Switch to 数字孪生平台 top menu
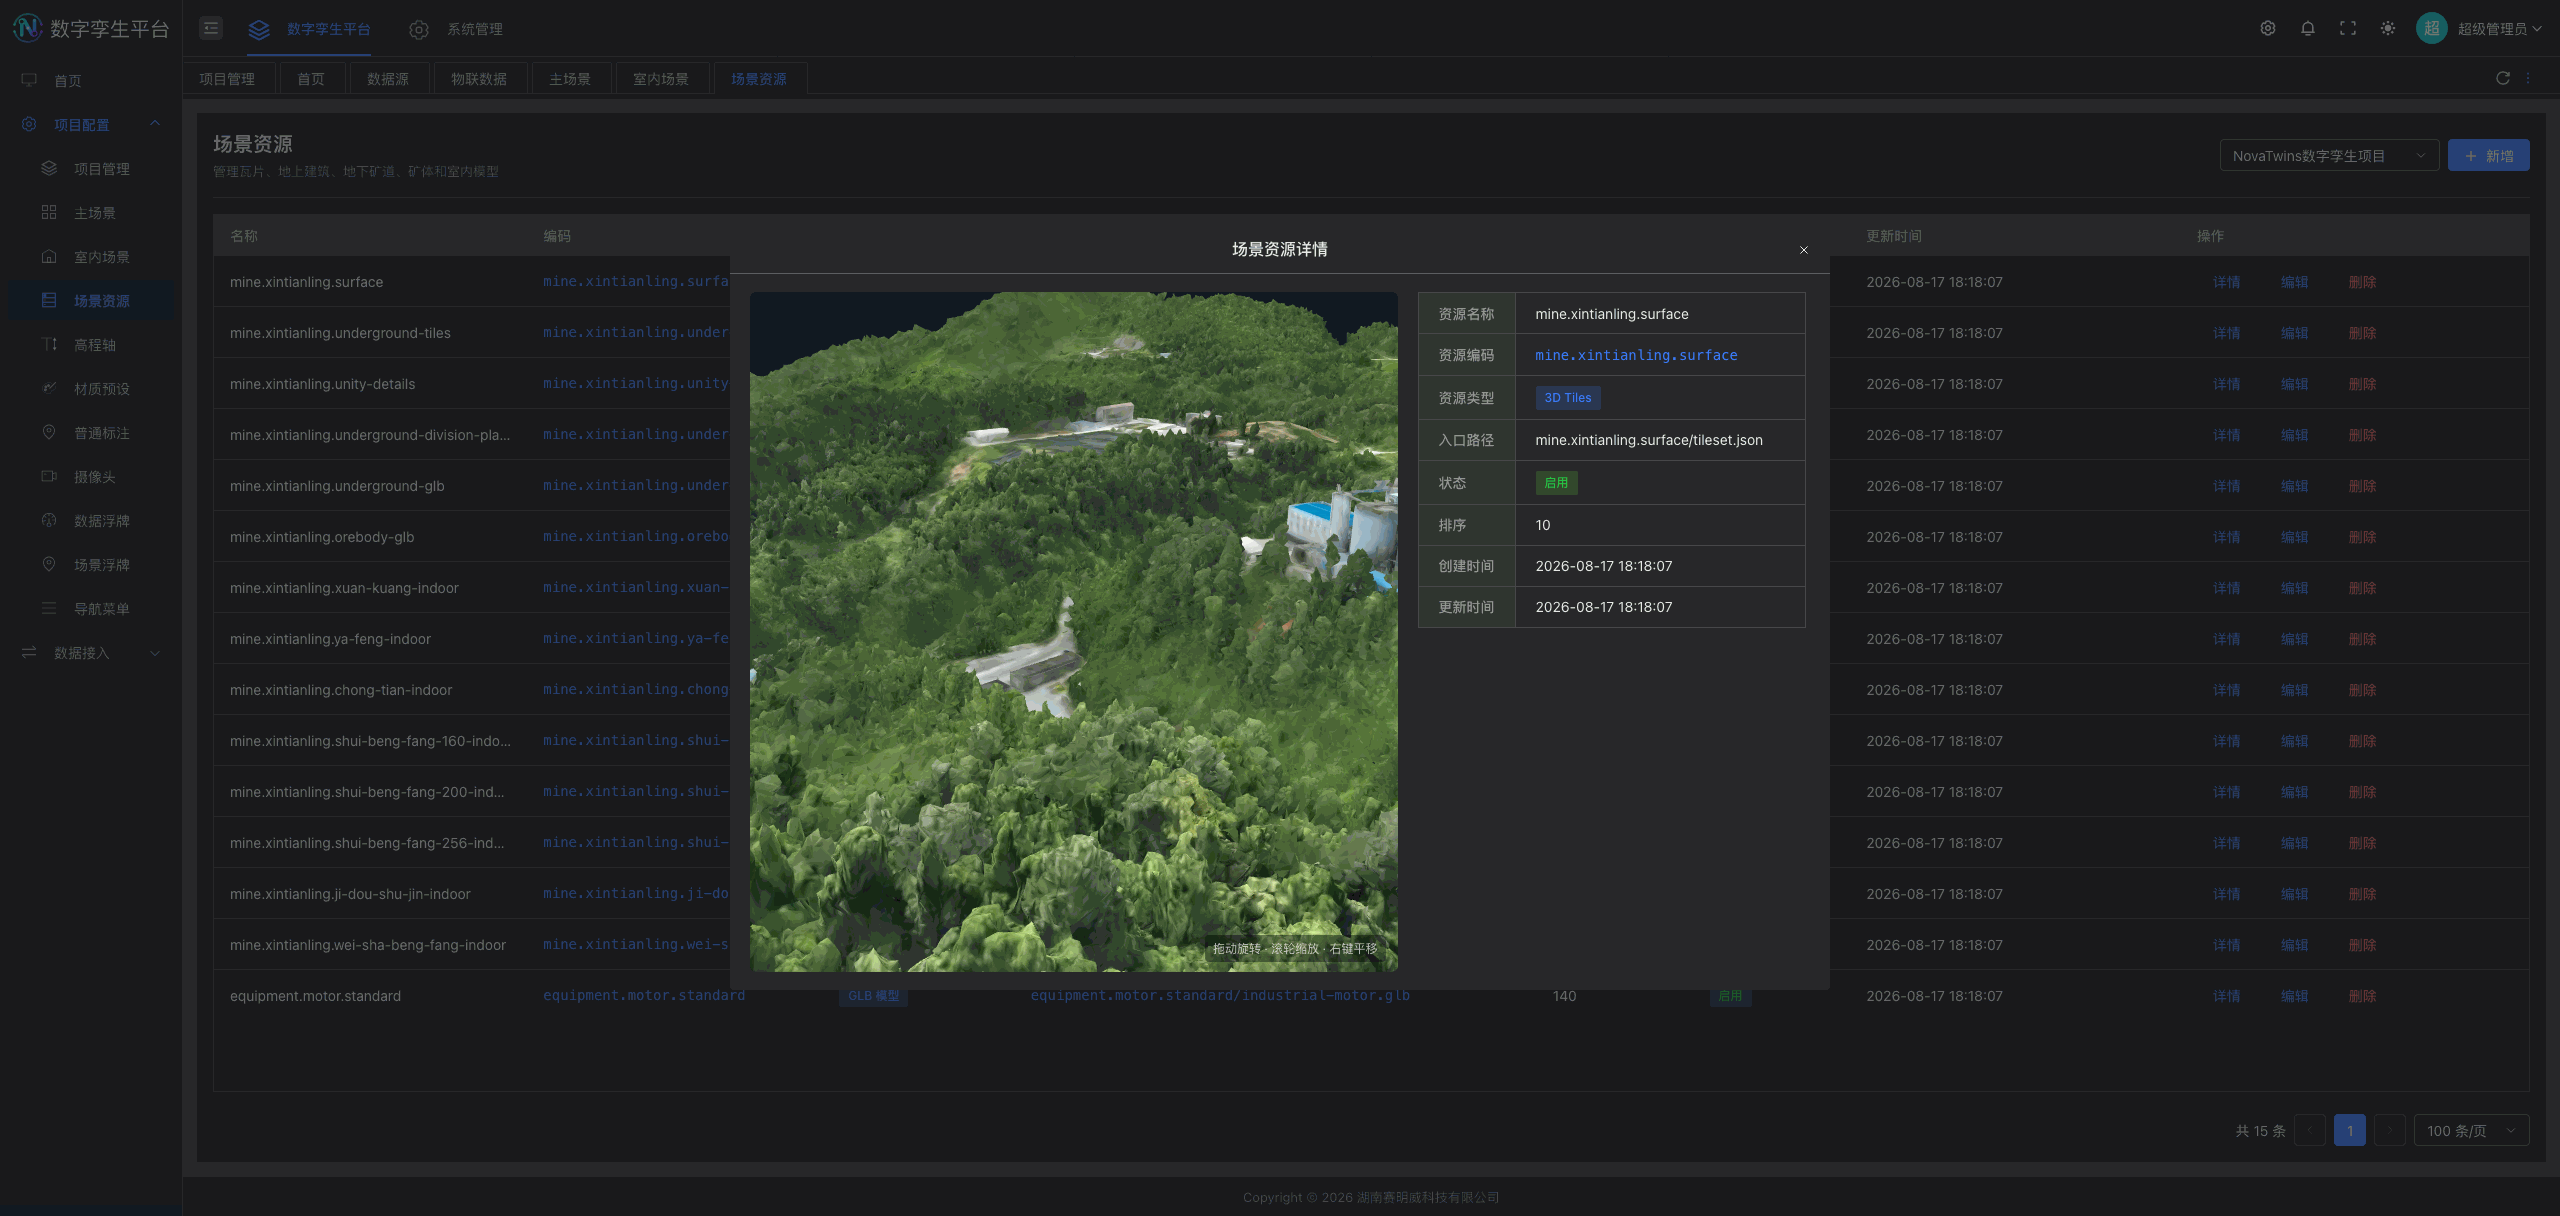2560x1216 pixels. (309, 29)
